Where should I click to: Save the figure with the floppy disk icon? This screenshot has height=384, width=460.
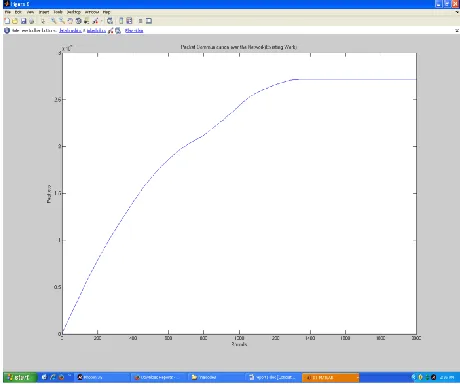pos(23,21)
